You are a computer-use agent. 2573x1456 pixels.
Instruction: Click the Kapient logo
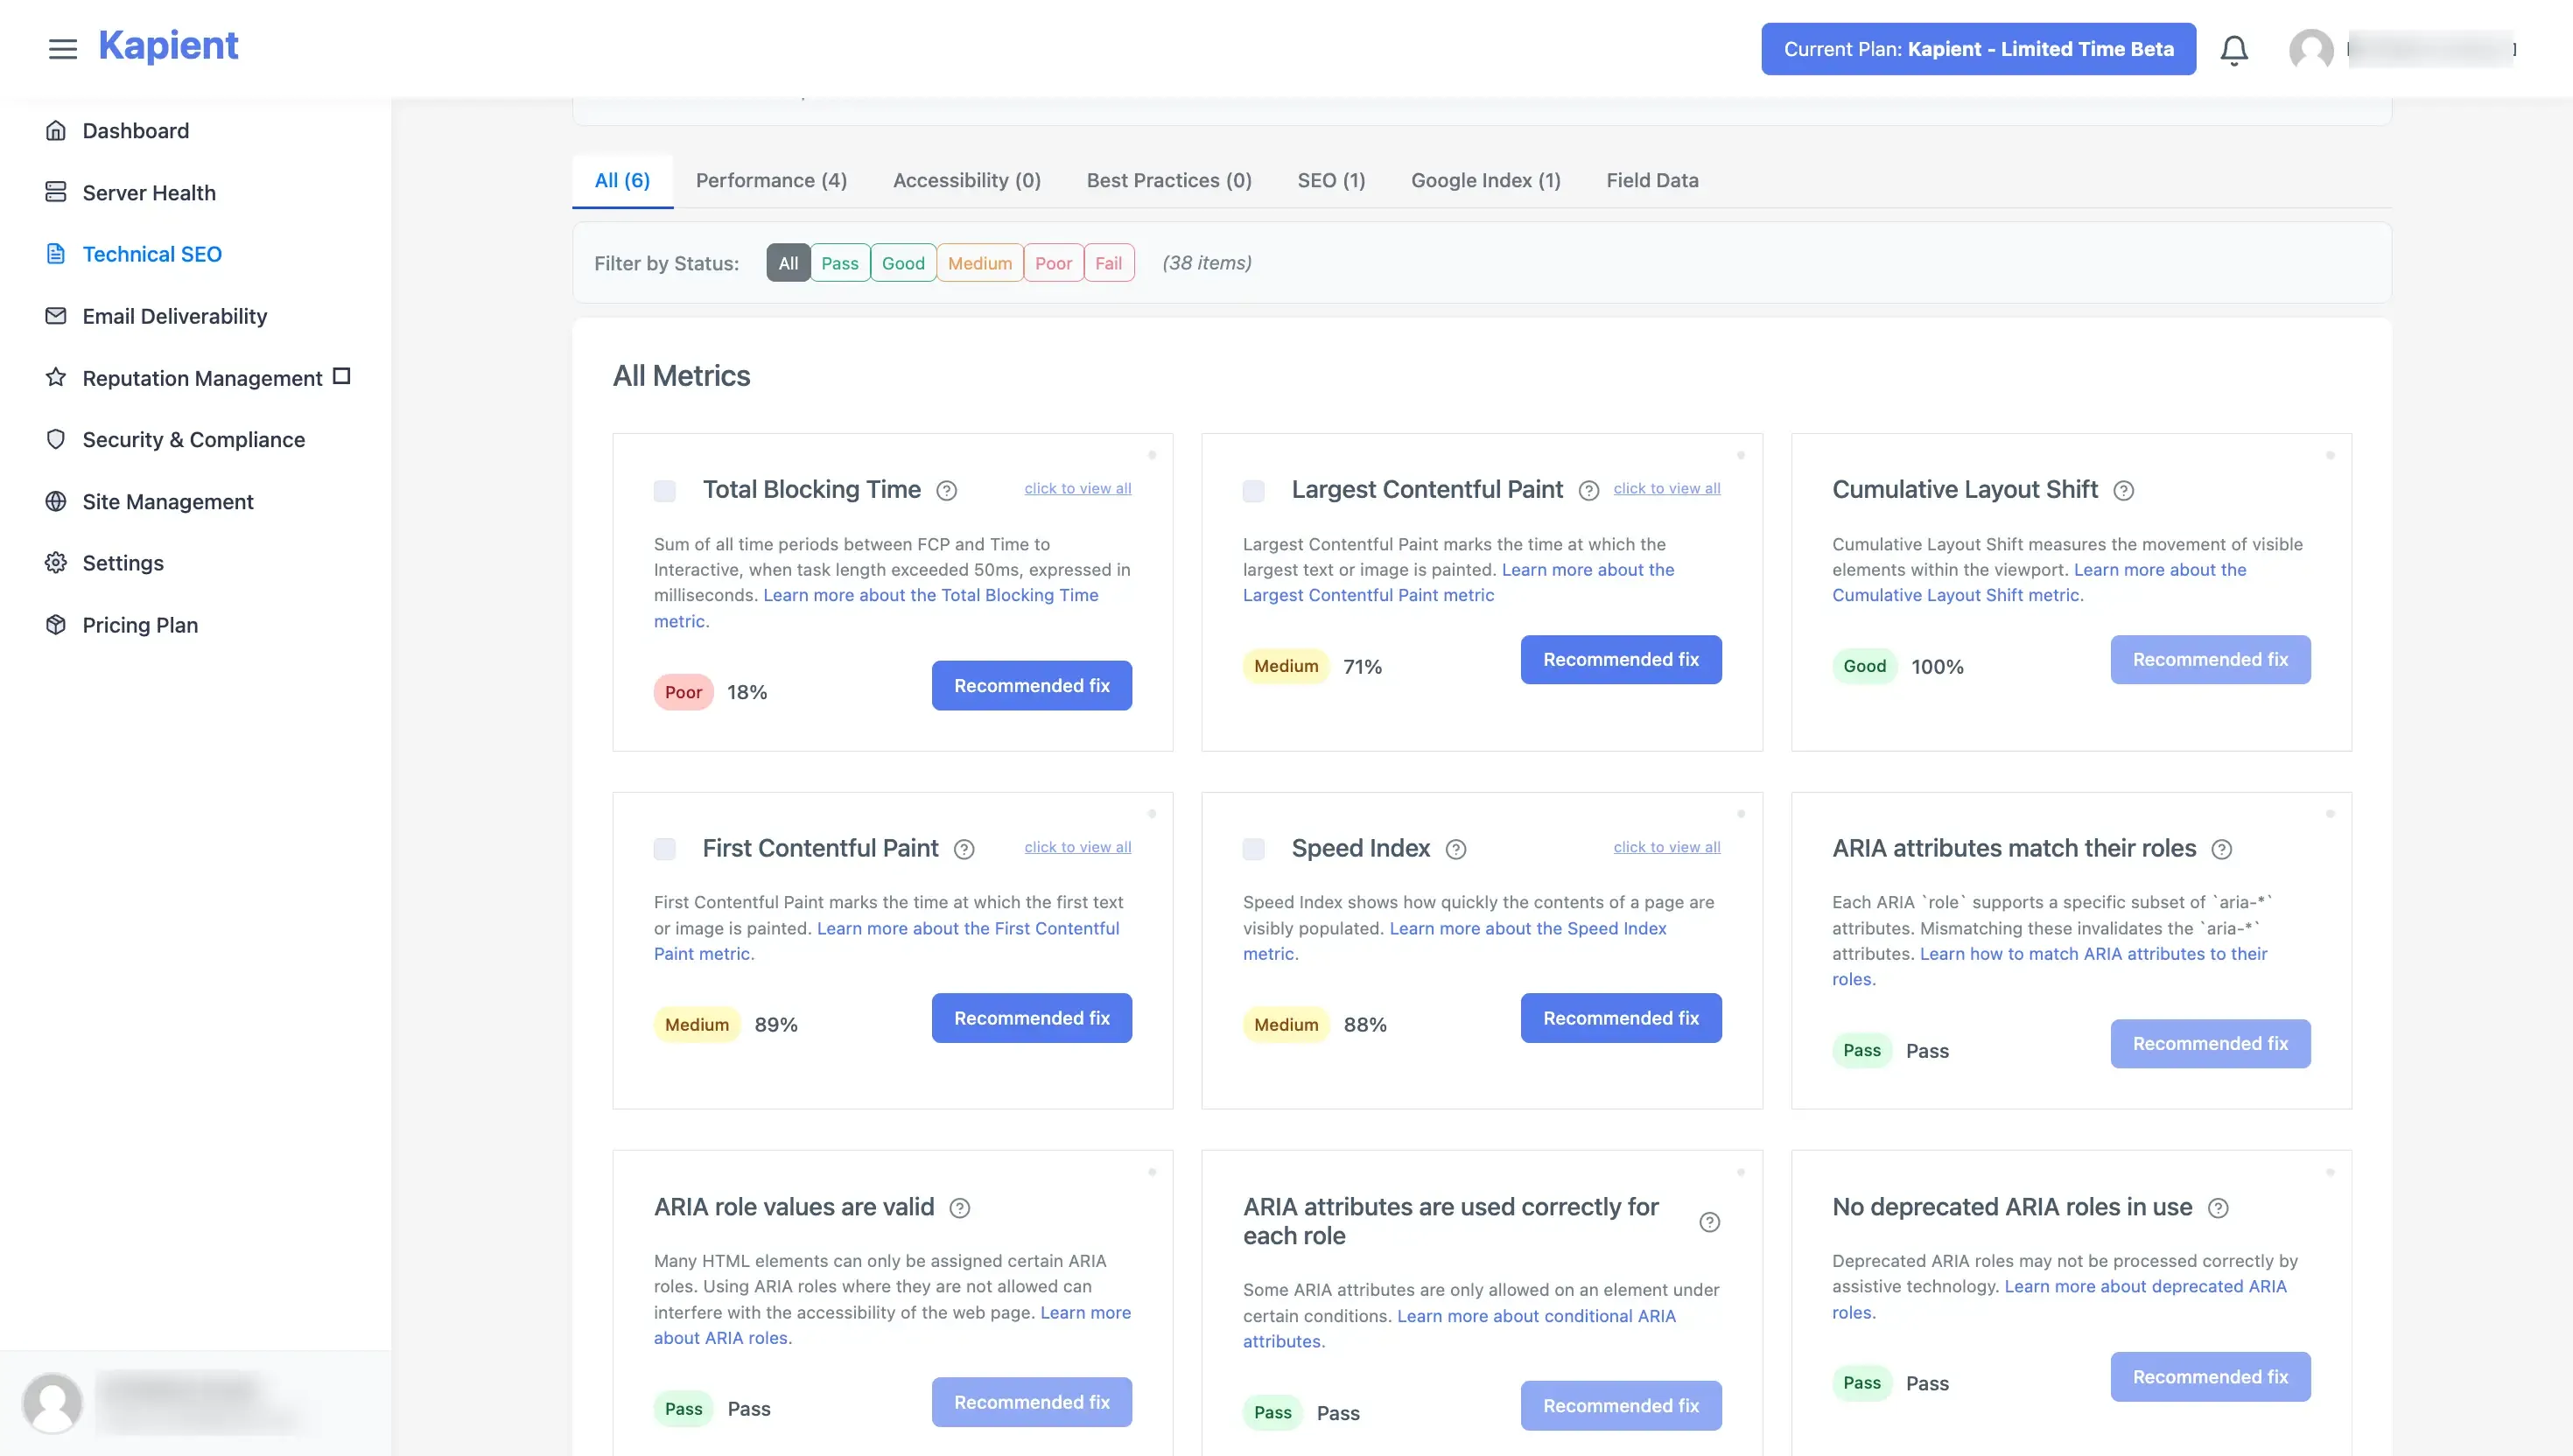click(x=168, y=46)
